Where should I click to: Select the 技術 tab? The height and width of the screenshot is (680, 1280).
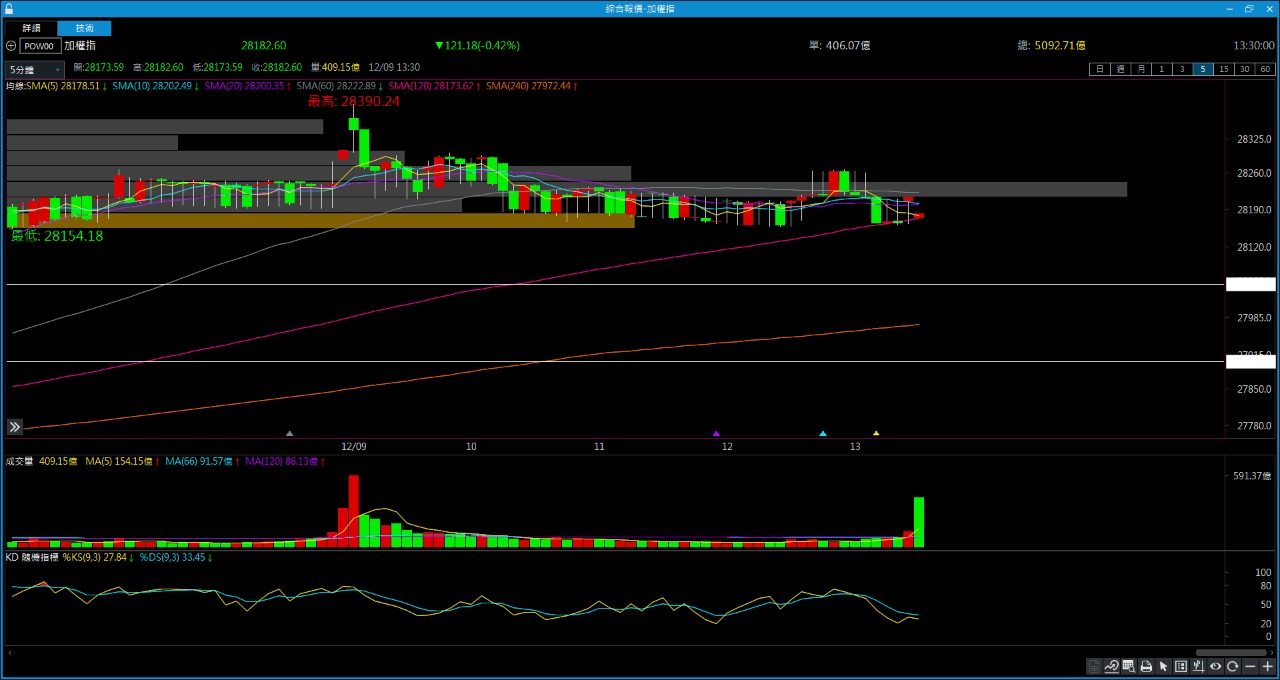(85, 28)
